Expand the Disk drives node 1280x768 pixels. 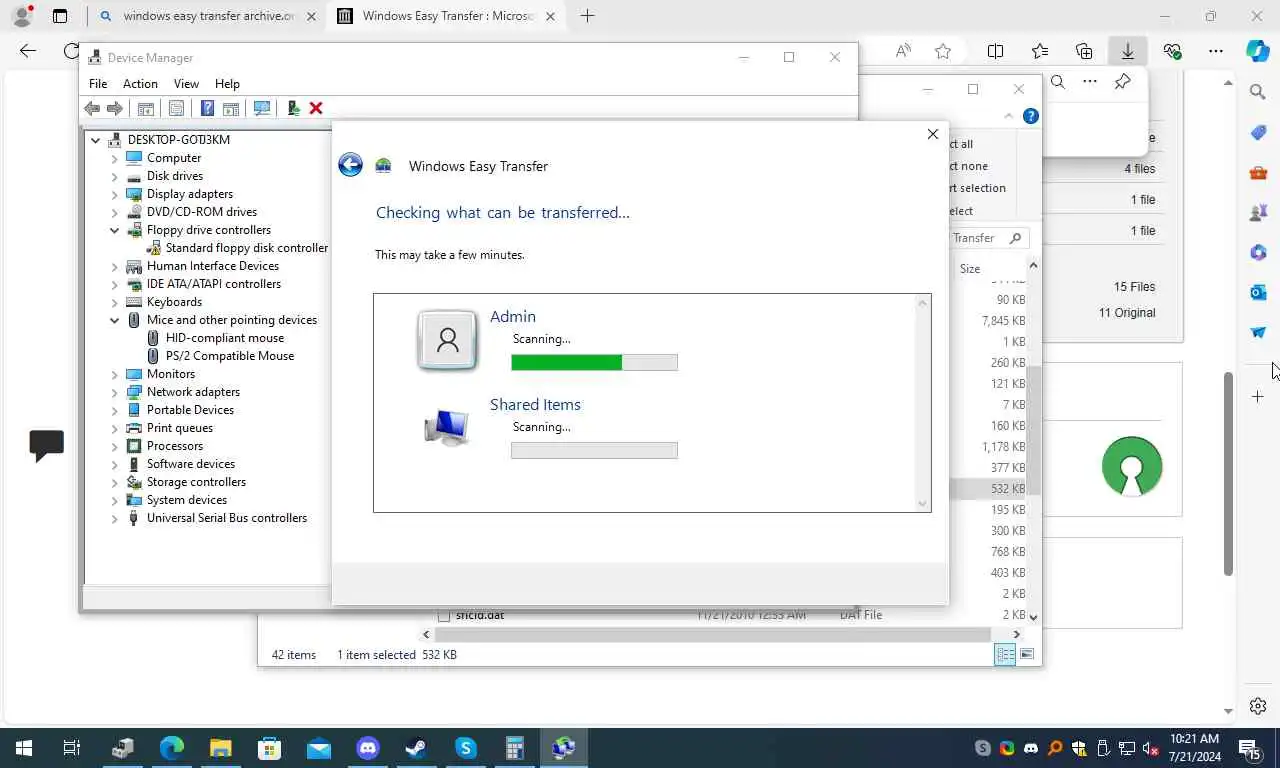click(x=115, y=176)
